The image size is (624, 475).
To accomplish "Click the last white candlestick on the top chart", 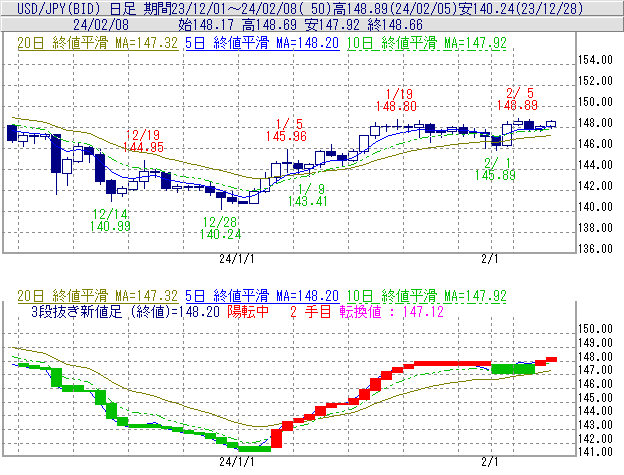I will pos(551,124).
